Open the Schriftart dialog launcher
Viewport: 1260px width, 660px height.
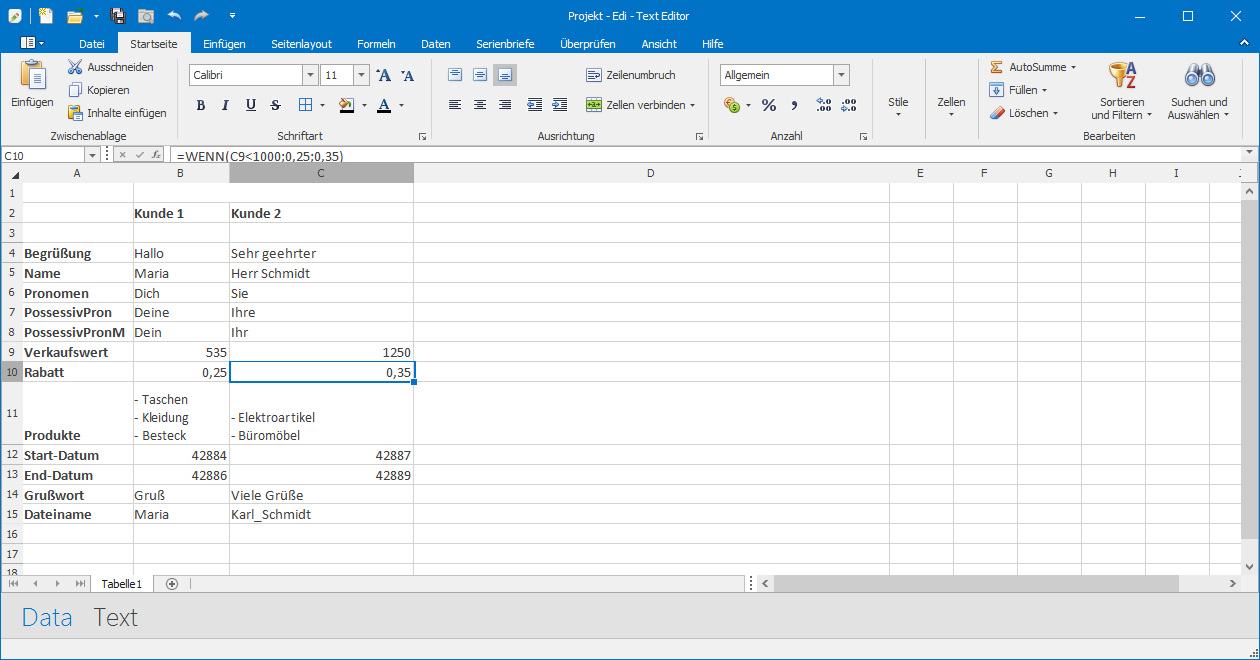(x=422, y=136)
